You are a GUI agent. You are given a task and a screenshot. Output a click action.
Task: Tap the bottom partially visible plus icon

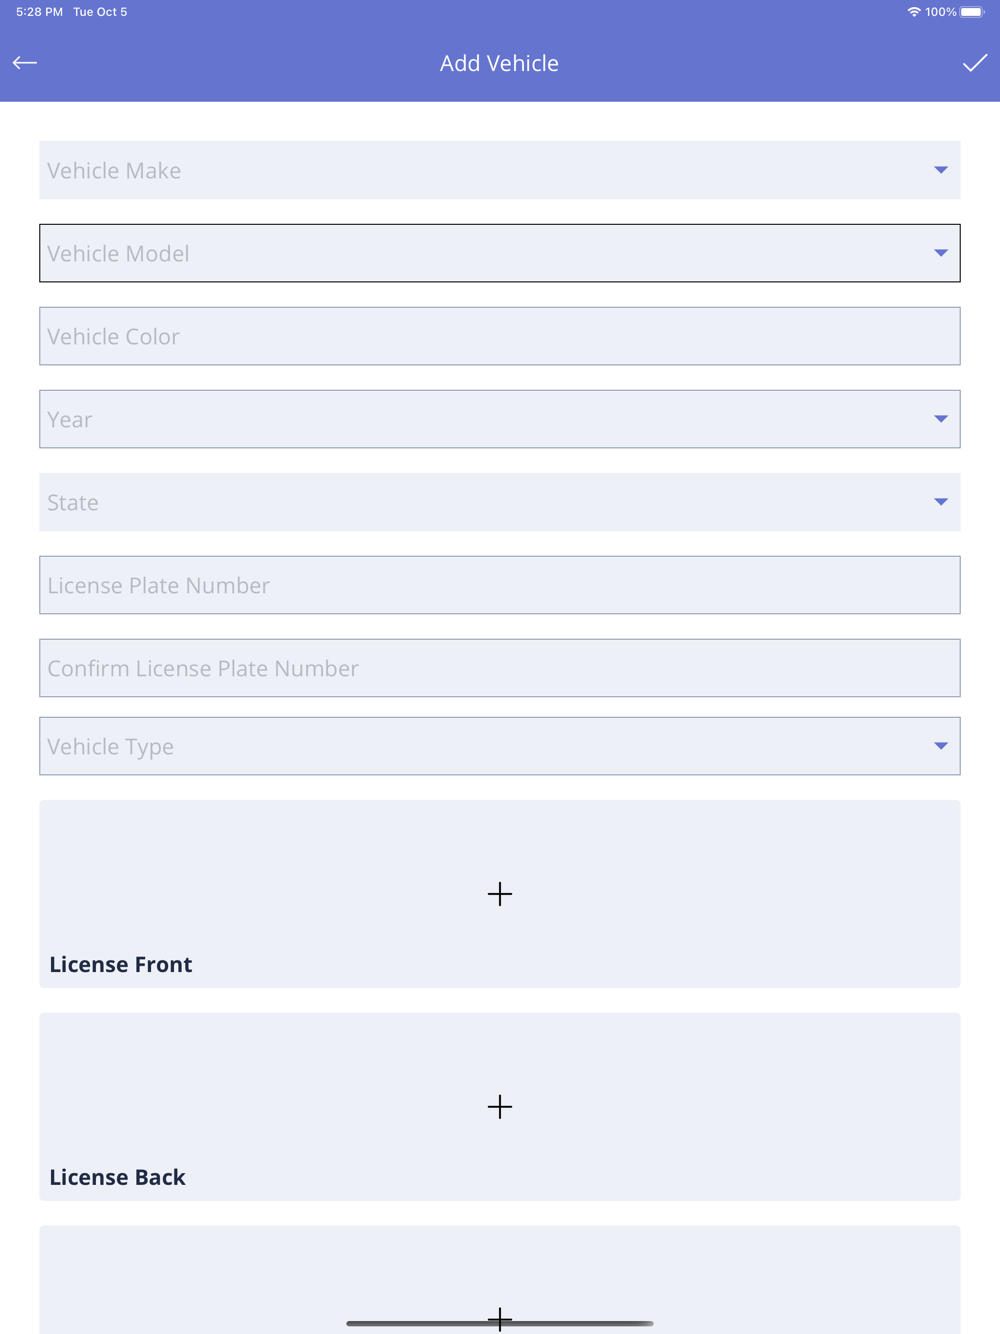coord(500,1319)
